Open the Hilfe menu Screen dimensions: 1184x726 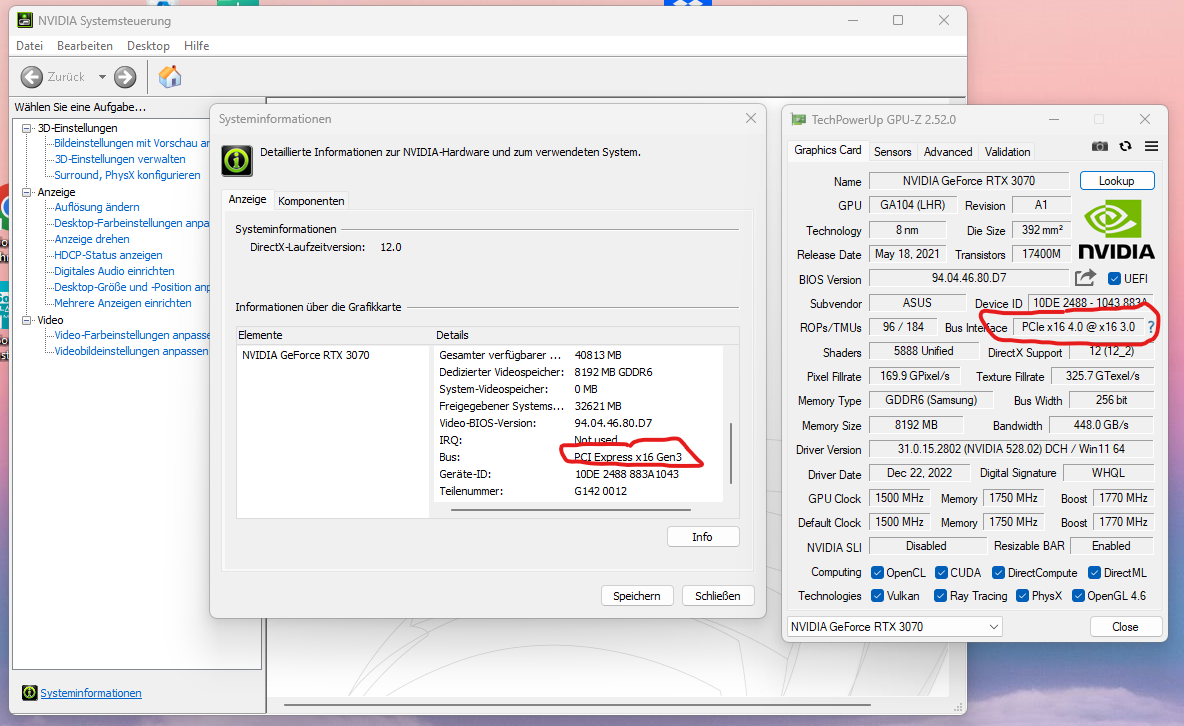click(196, 45)
